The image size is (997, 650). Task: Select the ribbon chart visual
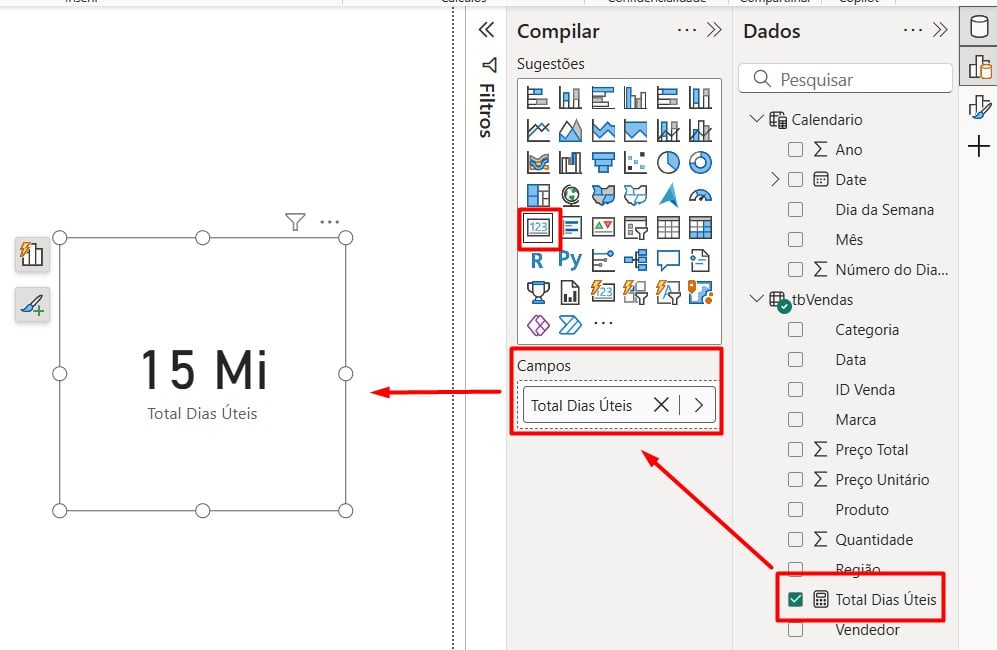(x=538, y=163)
